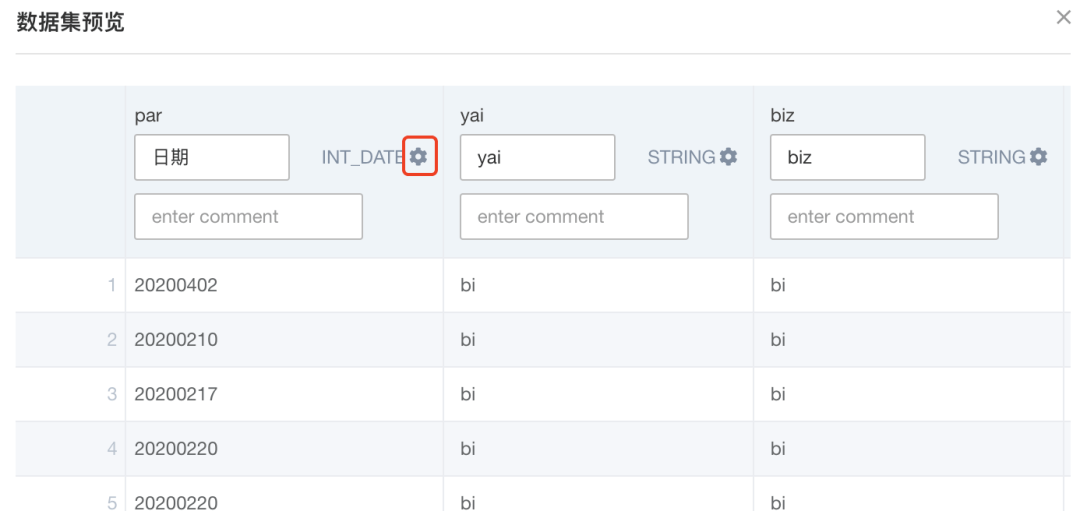
Task: Click the biz name input field
Action: tap(847, 157)
